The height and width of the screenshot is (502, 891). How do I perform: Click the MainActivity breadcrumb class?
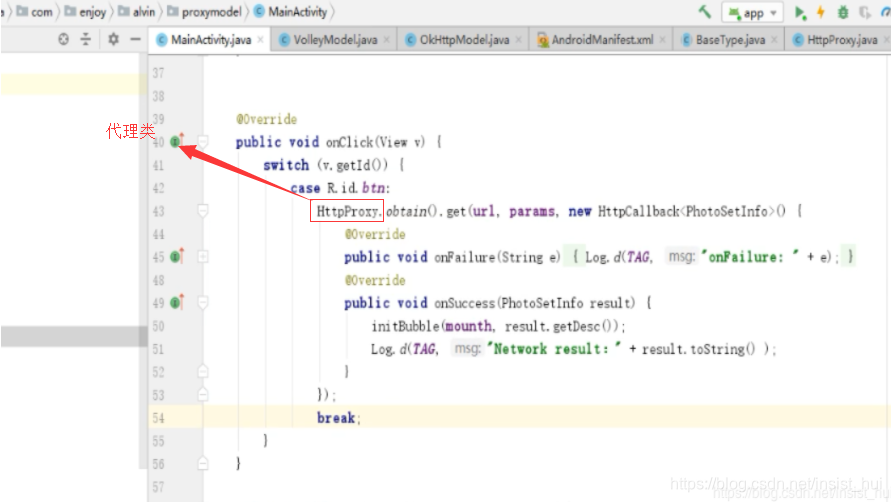pos(290,12)
